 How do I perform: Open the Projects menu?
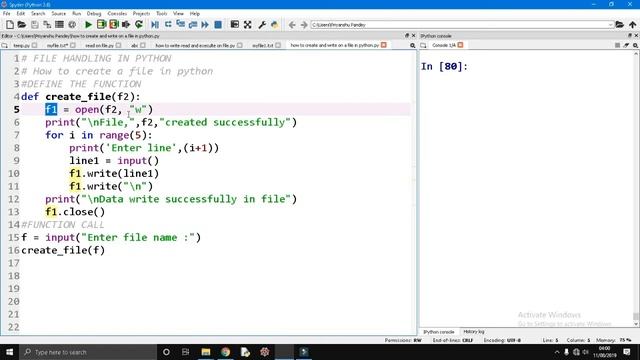[x=141, y=13]
